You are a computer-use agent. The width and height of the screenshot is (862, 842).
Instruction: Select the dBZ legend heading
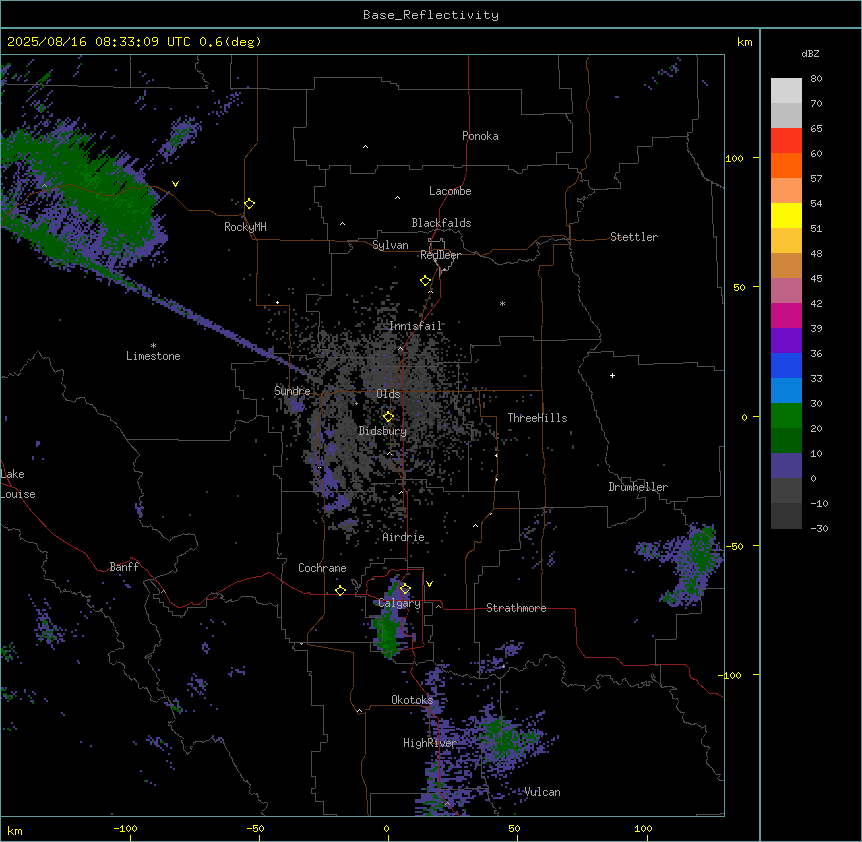point(810,54)
